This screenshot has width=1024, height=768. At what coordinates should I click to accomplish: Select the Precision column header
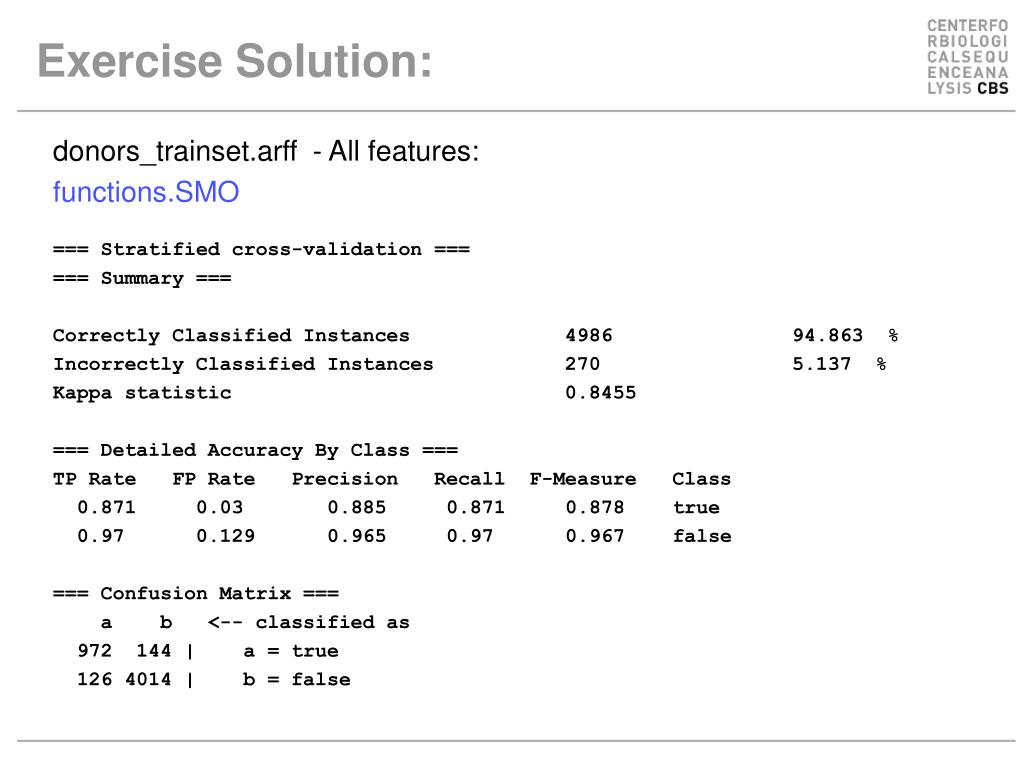click(x=345, y=479)
